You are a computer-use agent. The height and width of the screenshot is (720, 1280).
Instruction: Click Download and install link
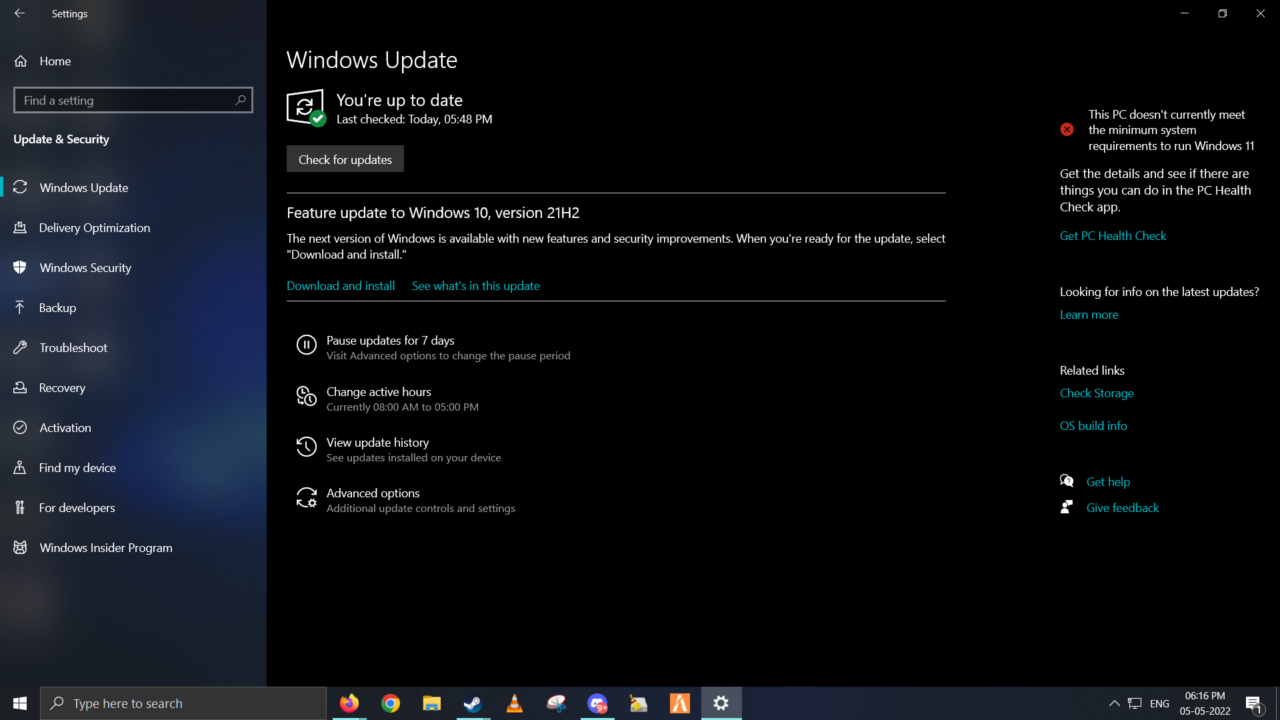341,286
